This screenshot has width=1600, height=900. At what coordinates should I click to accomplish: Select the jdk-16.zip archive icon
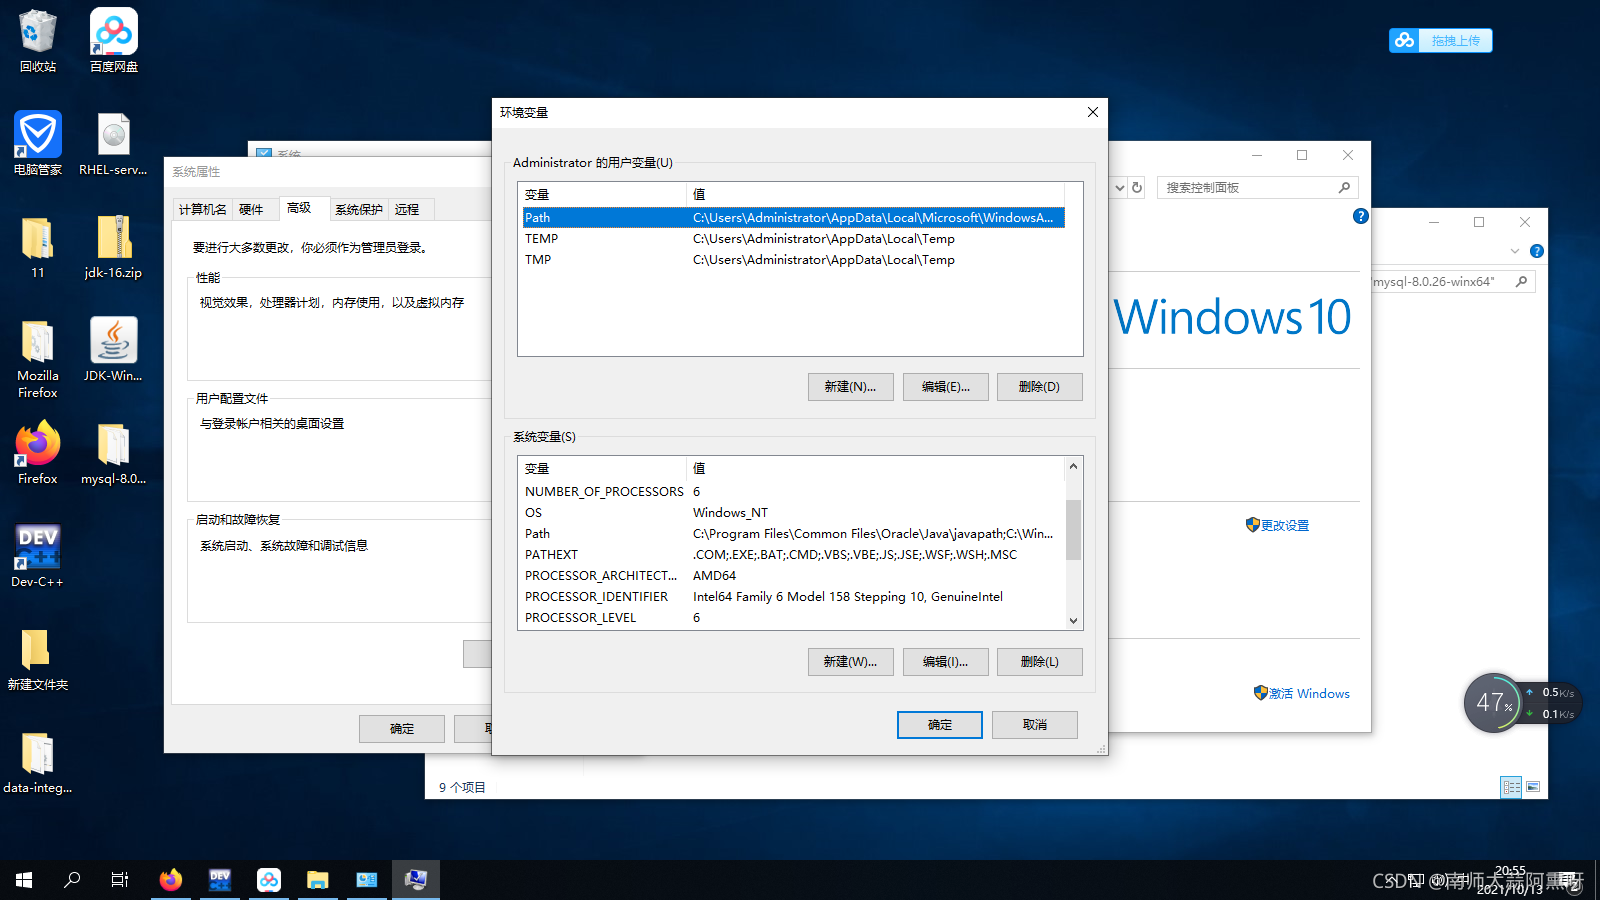pyautogui.click(x=113, y=247)
